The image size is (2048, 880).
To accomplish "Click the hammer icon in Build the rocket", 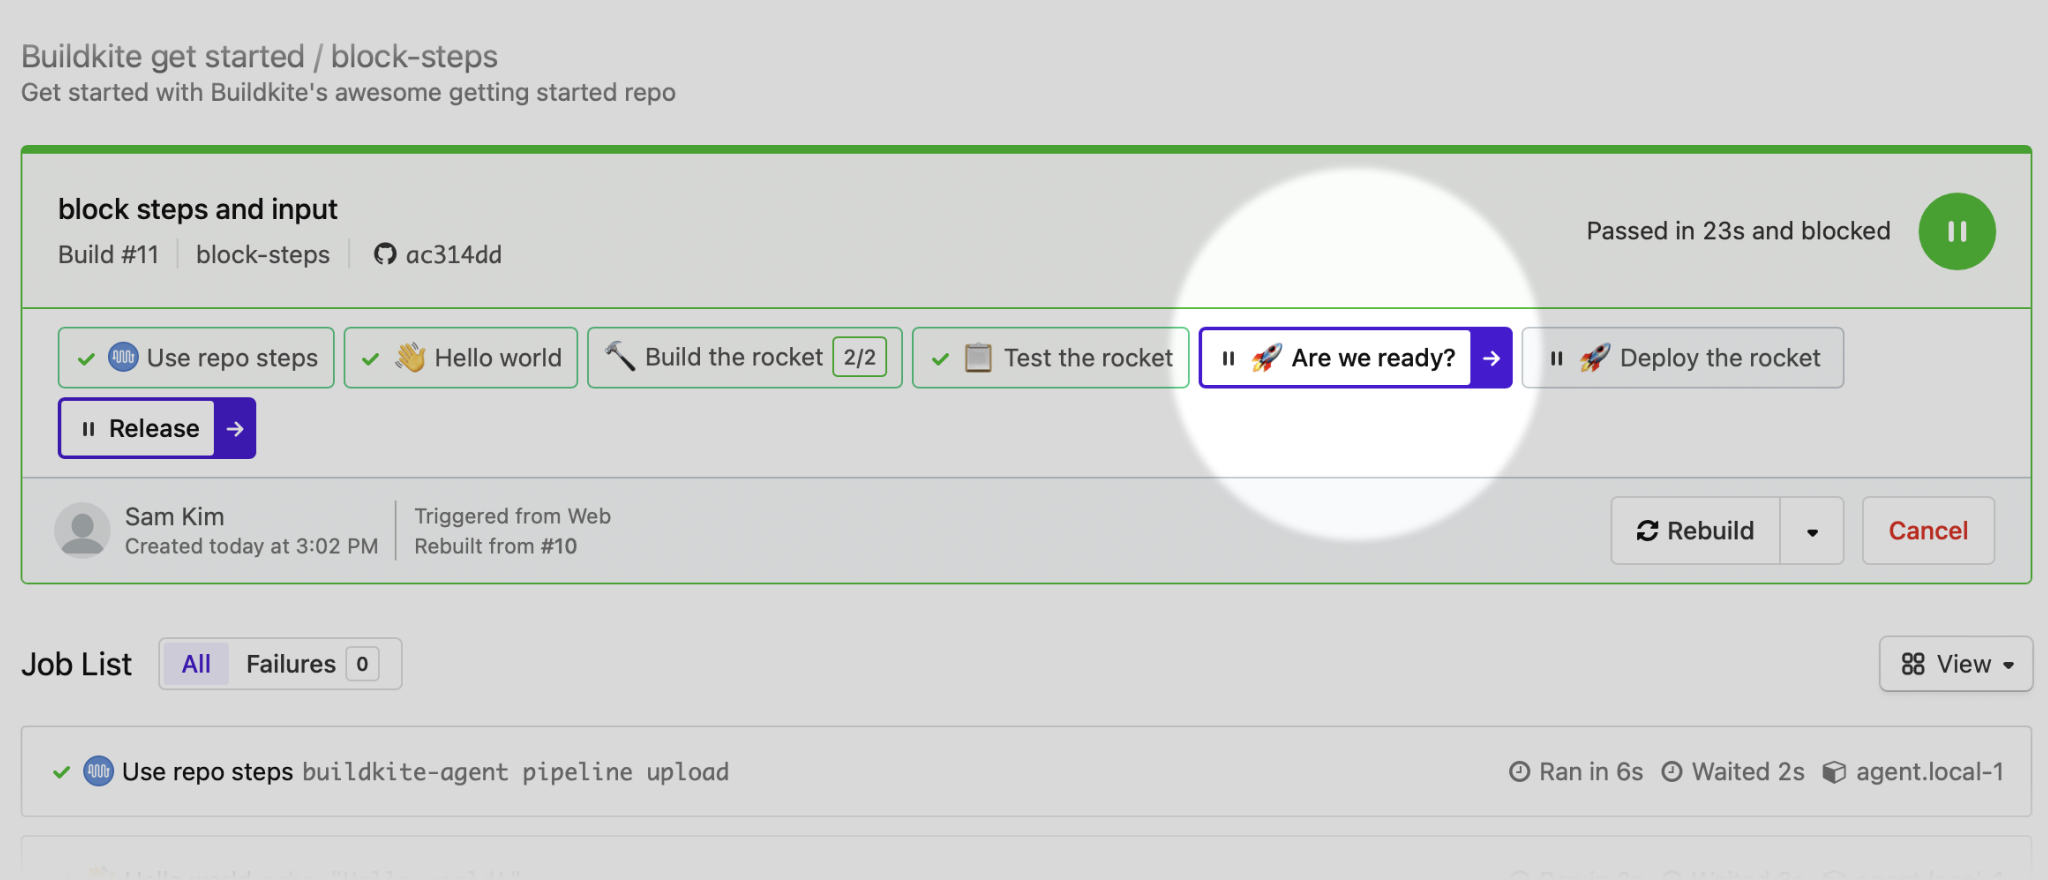I will (620, 356).
